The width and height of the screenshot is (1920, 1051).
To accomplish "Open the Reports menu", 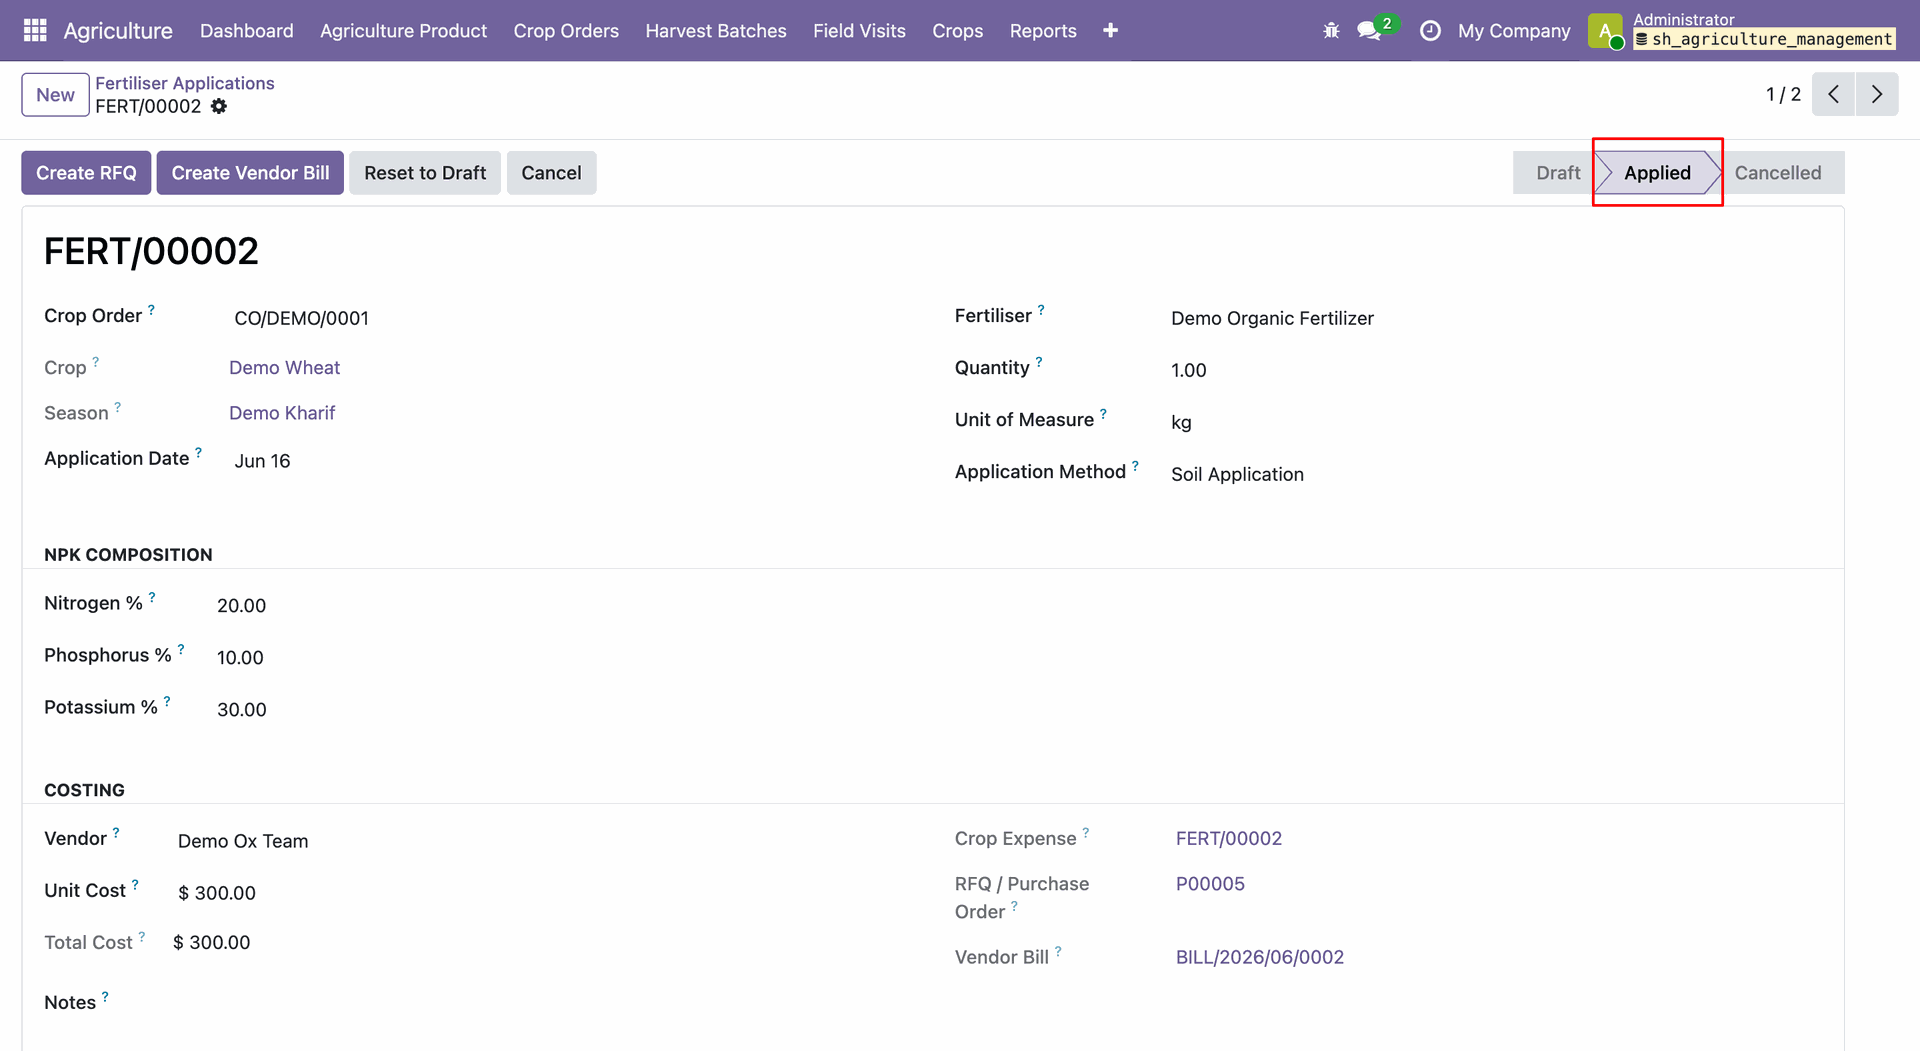I will pos(1043,31).
